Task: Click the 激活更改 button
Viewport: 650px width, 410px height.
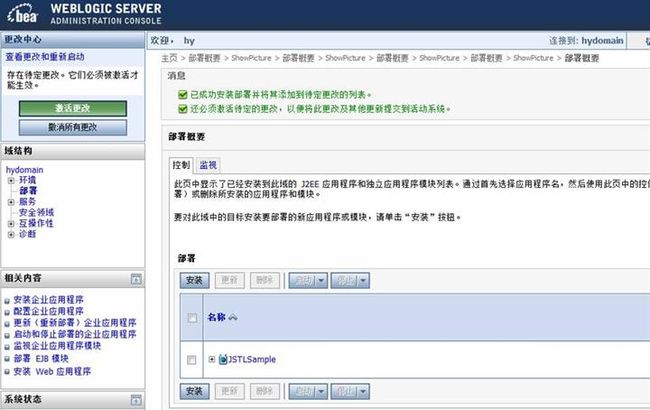Action: point(73,108)
